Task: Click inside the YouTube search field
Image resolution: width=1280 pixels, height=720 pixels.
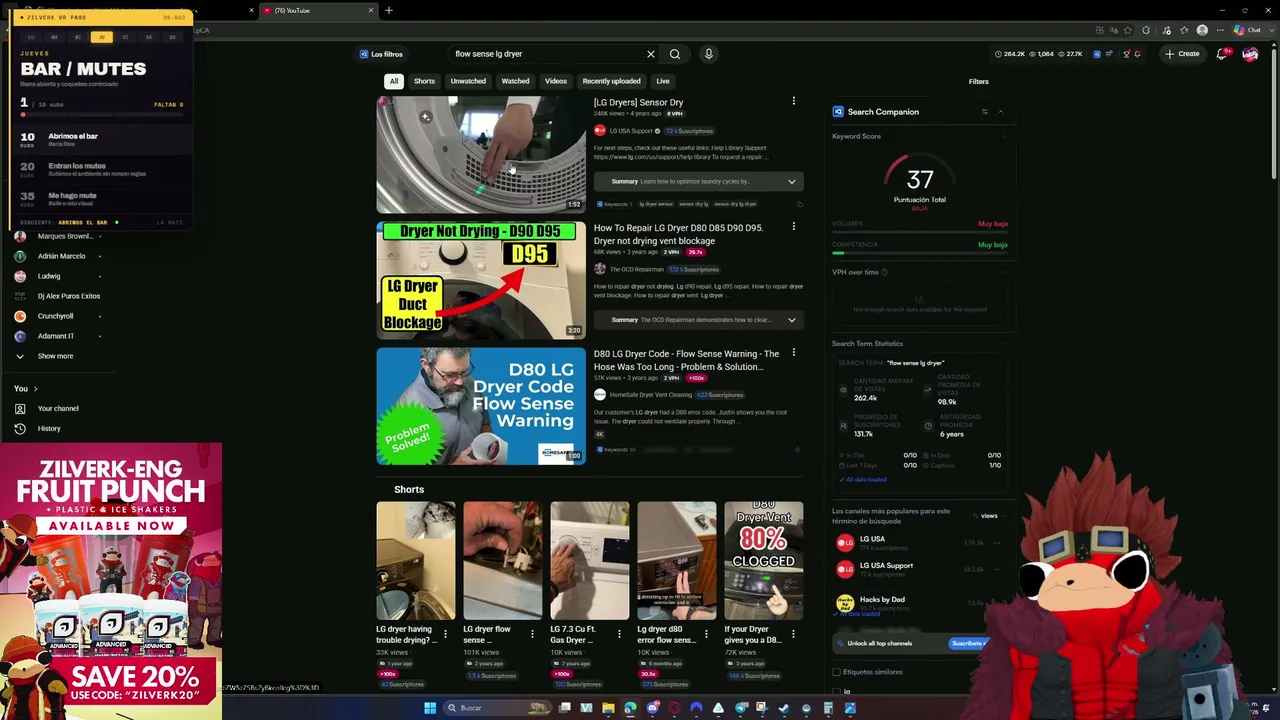Action: (545, 54)
